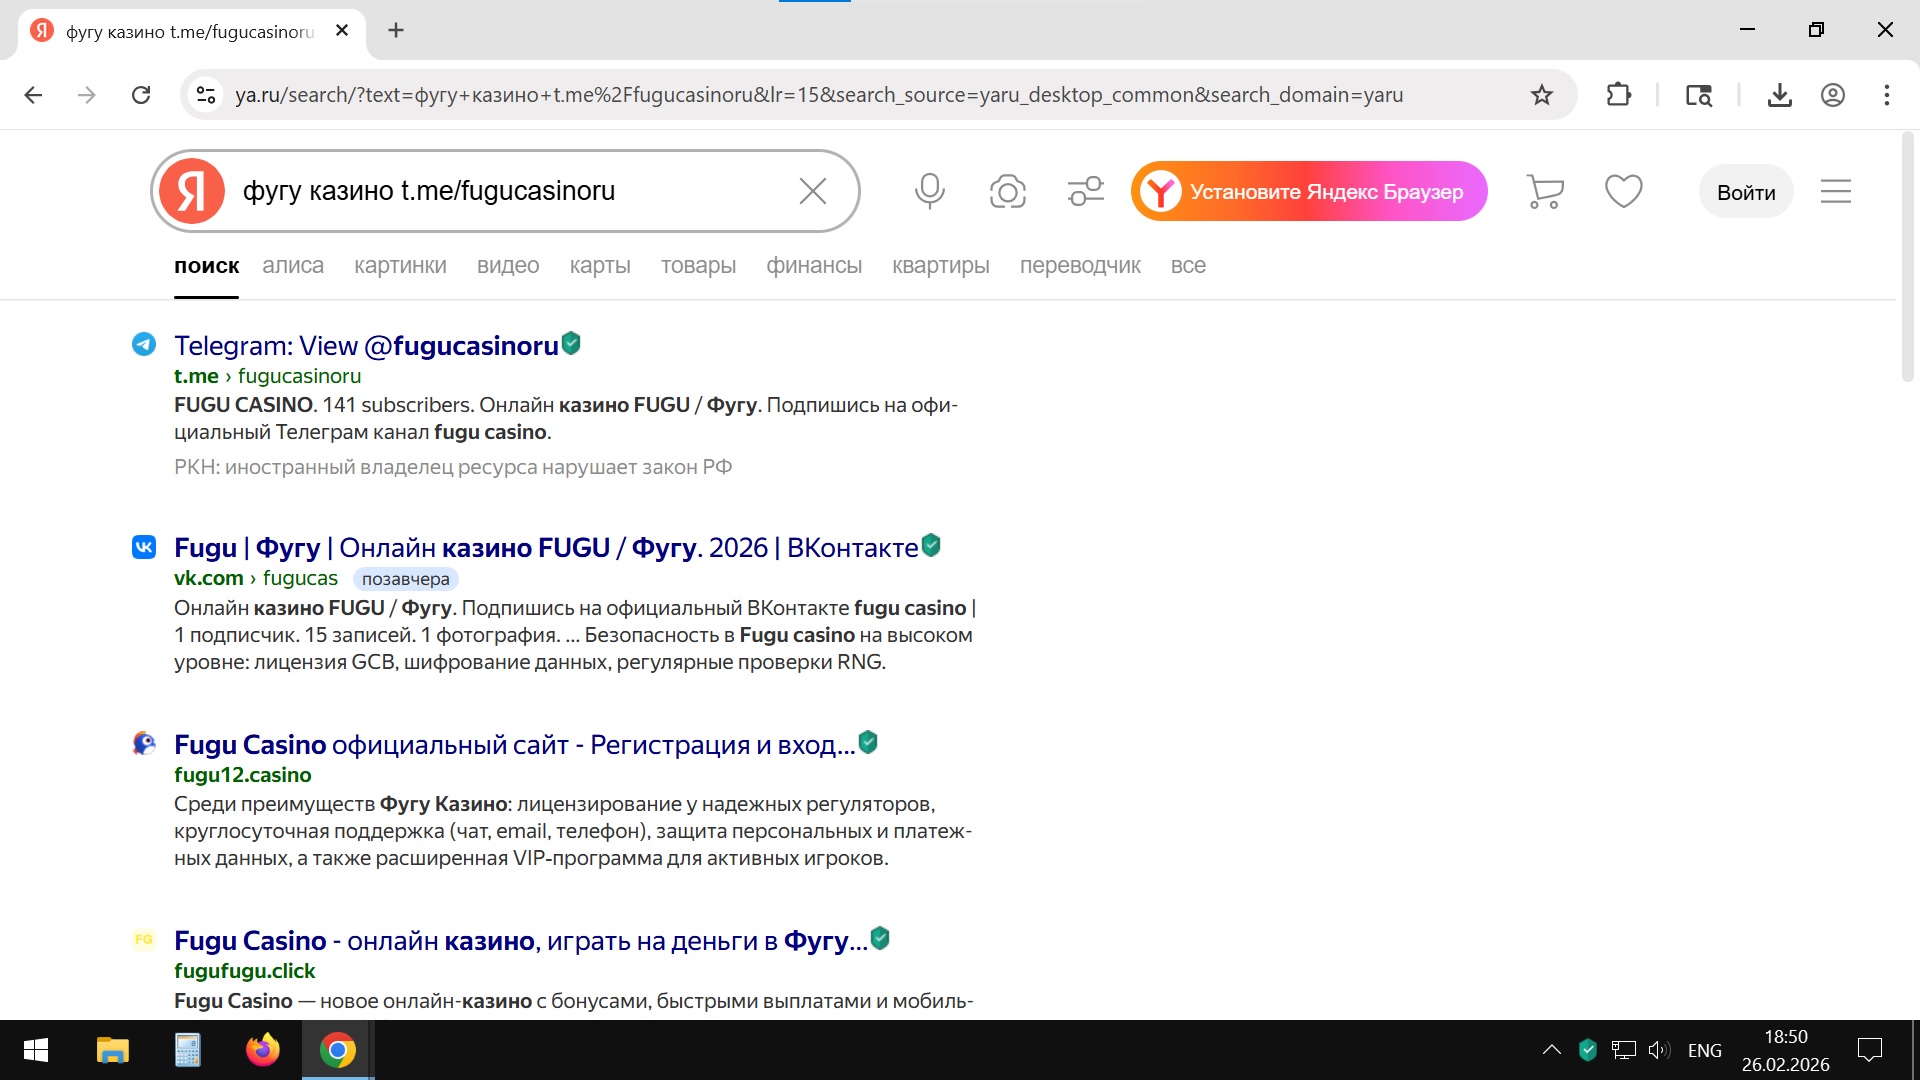Switch to the картинки tab
The image size is (1920, 1080).
(x=400, y=266)
